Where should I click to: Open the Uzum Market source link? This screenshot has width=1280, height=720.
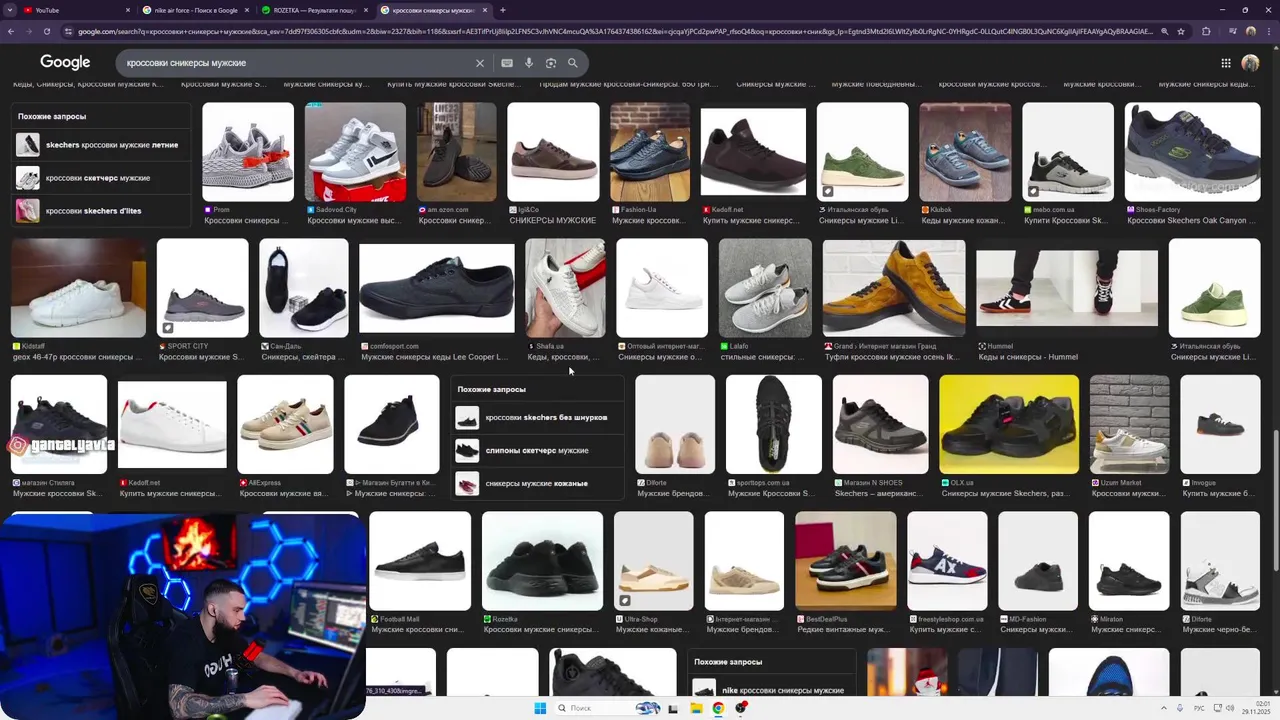1121,483
